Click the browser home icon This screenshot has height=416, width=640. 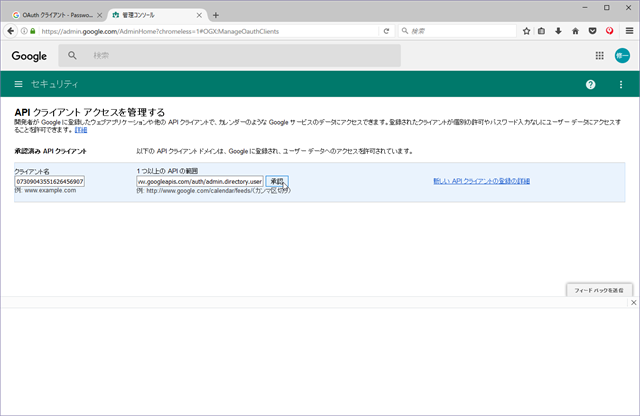(577, 31)
